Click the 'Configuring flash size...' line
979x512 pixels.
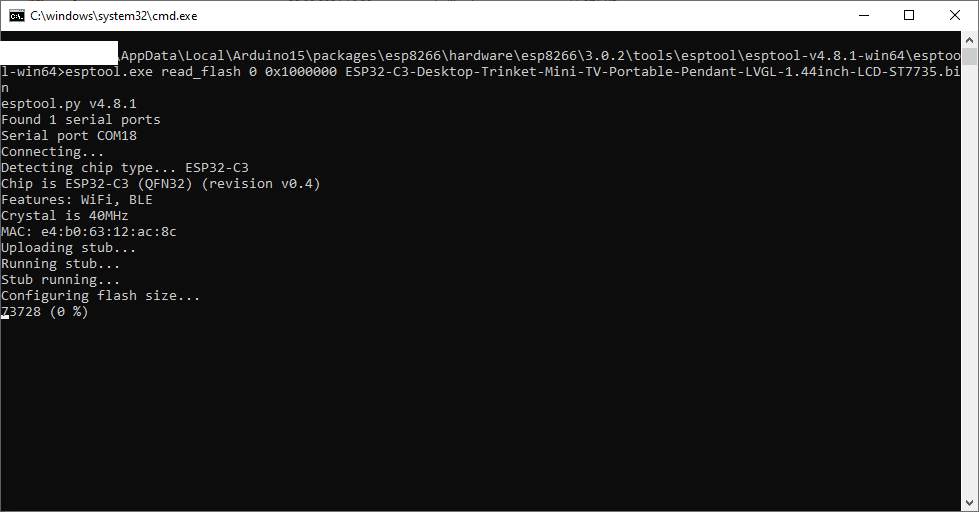click(101, 295)
